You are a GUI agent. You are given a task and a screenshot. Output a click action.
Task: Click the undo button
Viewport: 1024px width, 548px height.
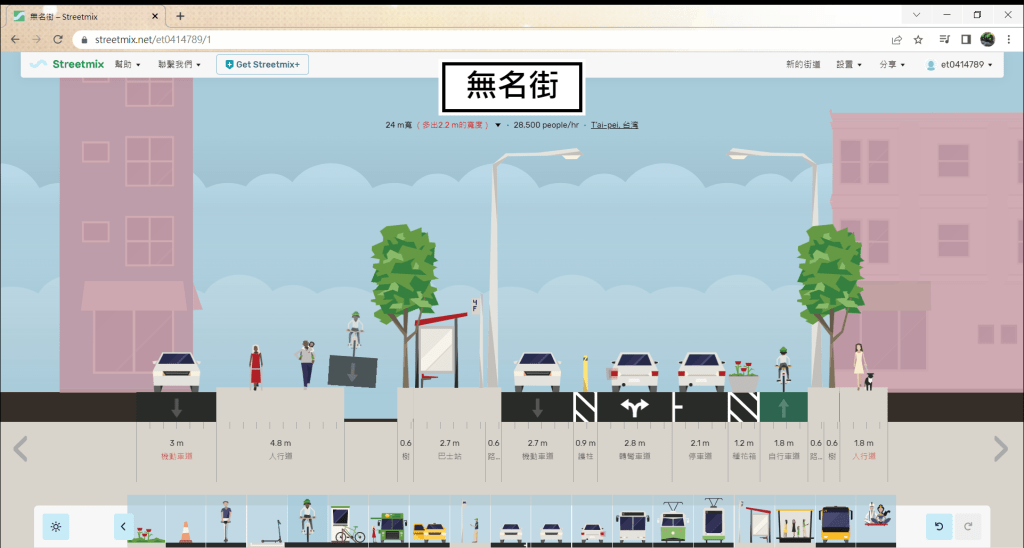[938, 526]
